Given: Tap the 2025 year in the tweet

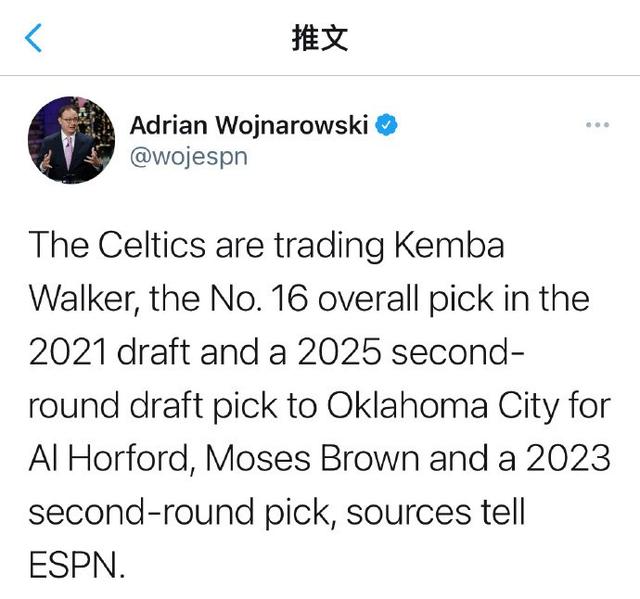Looking at the screenshot, I should pyautogui.click(x=339, y=352).
